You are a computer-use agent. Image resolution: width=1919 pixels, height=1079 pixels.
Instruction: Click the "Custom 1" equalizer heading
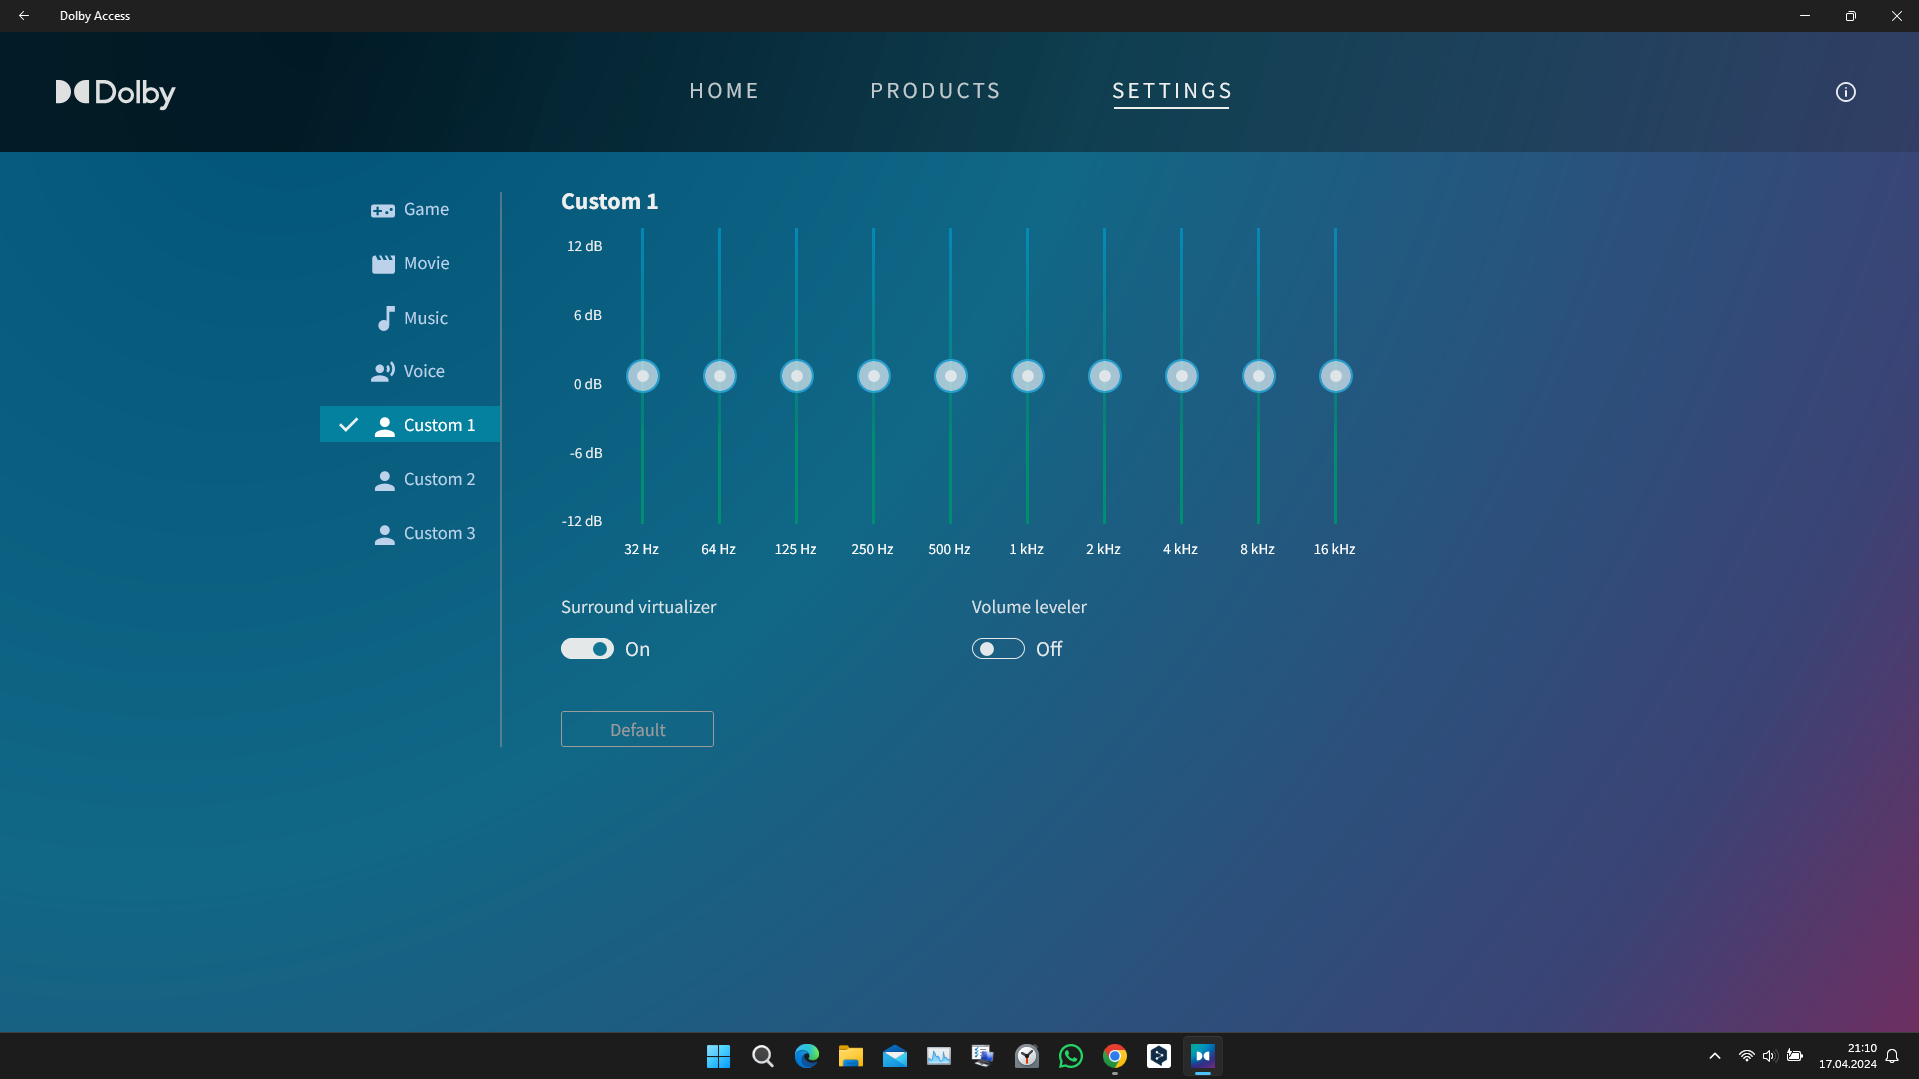tap(609, 201)
